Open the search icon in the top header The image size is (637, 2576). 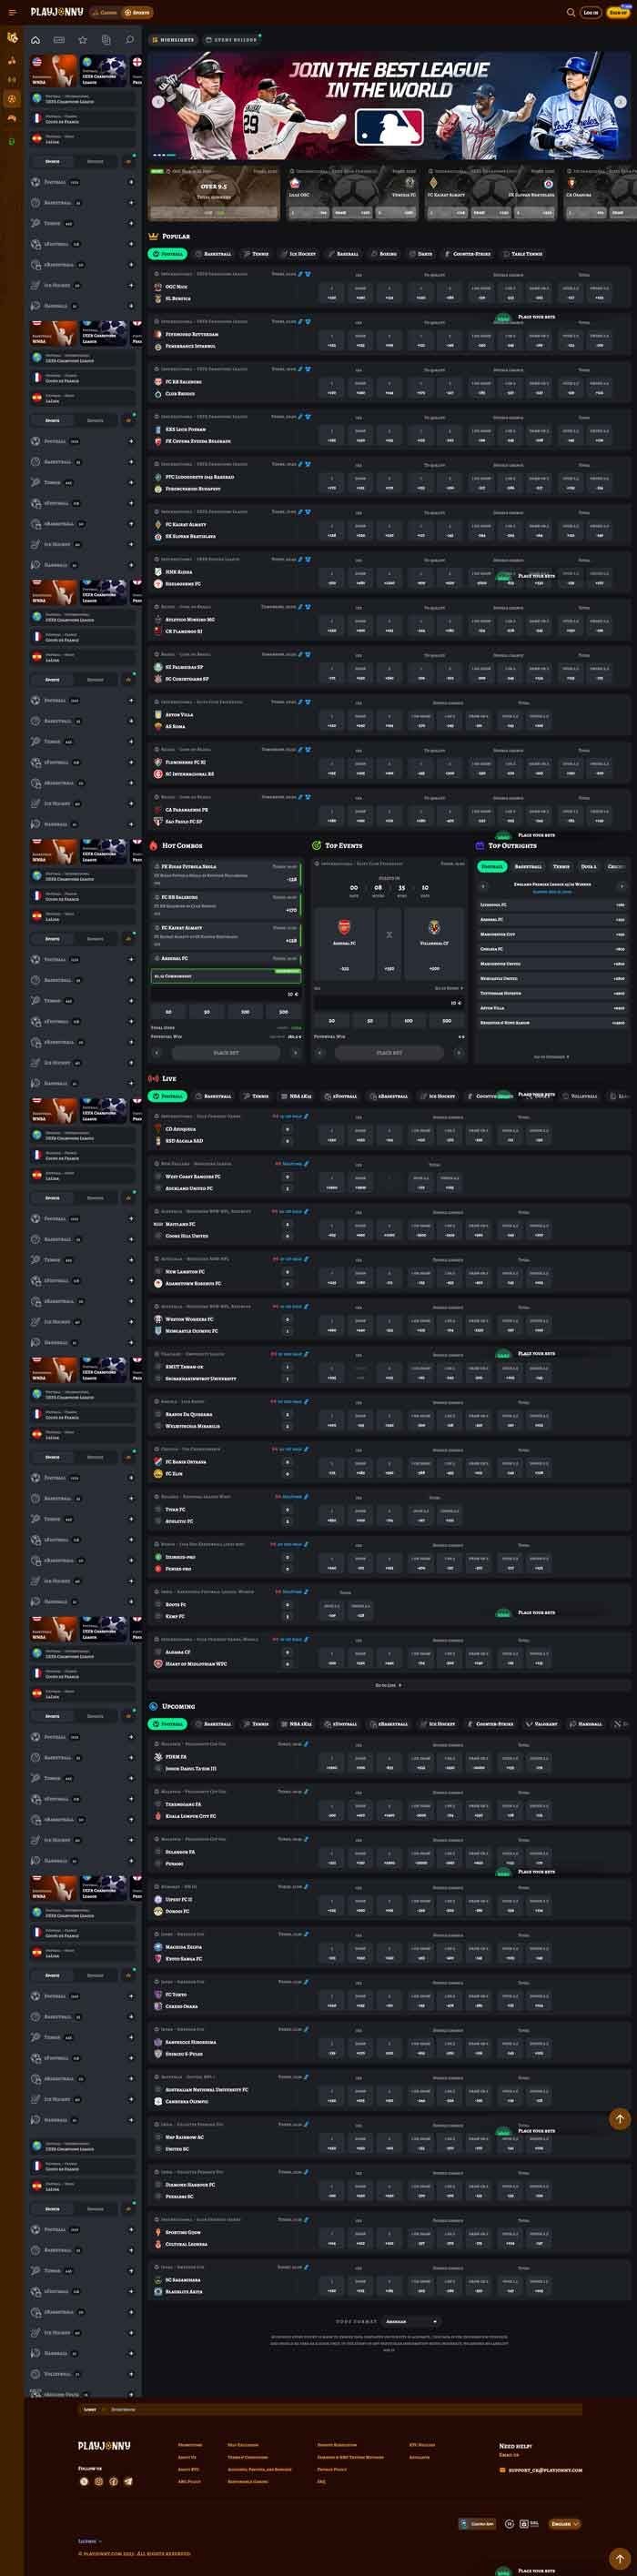(x=570, y=12)
